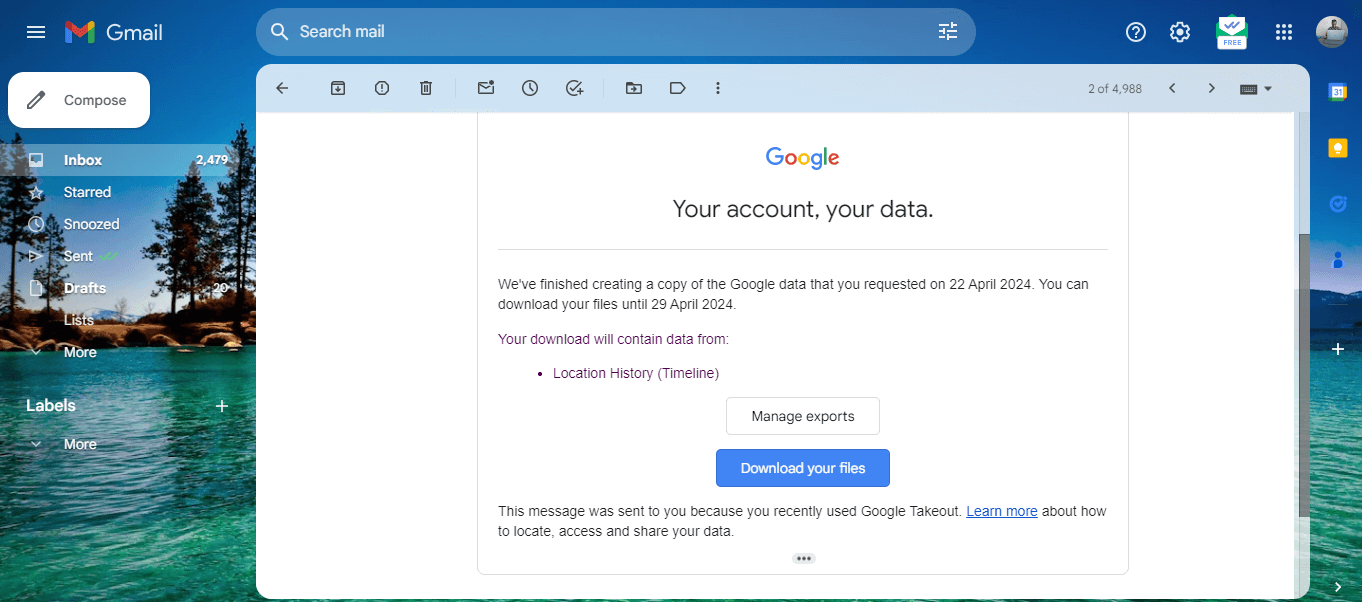Open advanced search options

point(947,31)
